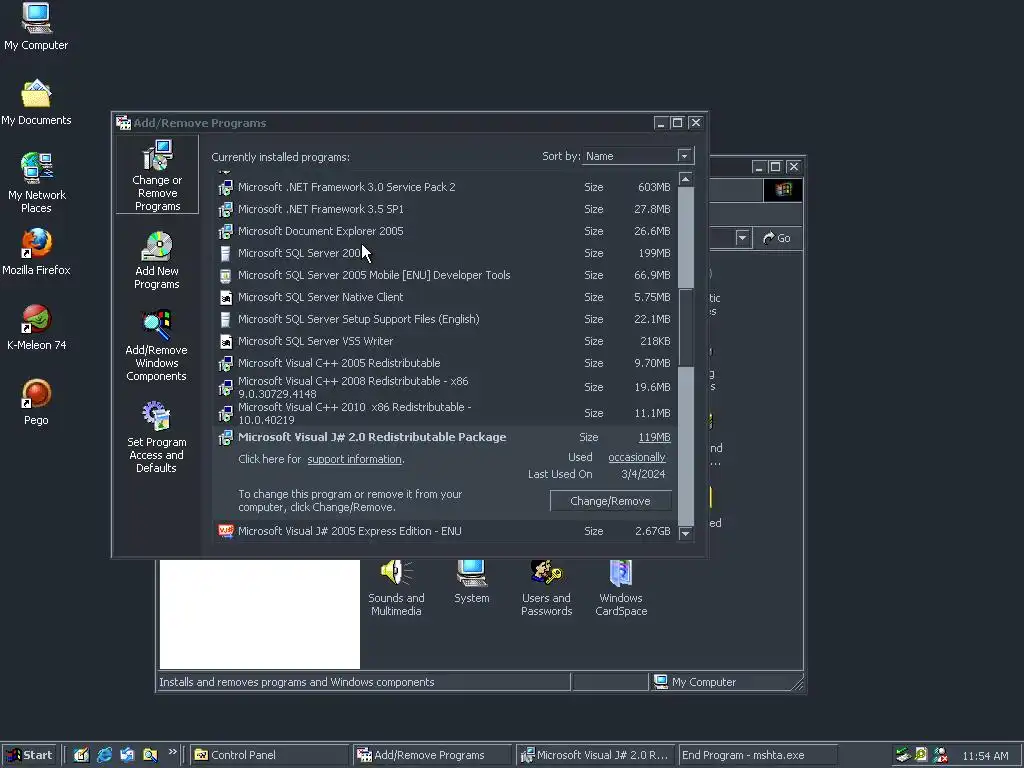This screenshot has width=1024, height=768.
Task: Open Windows CardSpace in Control Panel
Action: click(621, 588)
